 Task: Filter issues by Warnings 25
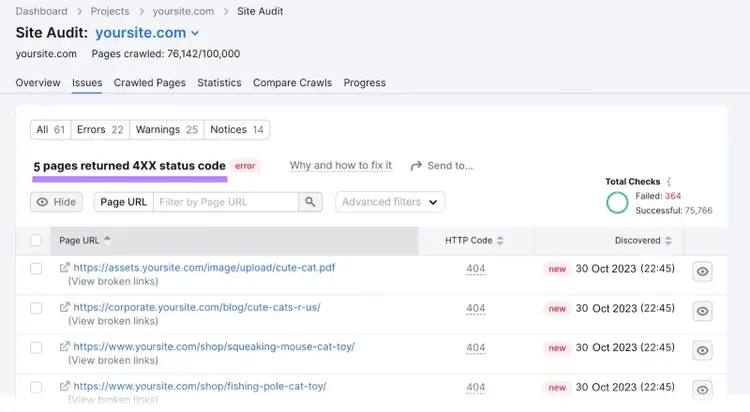coord(167,130)
